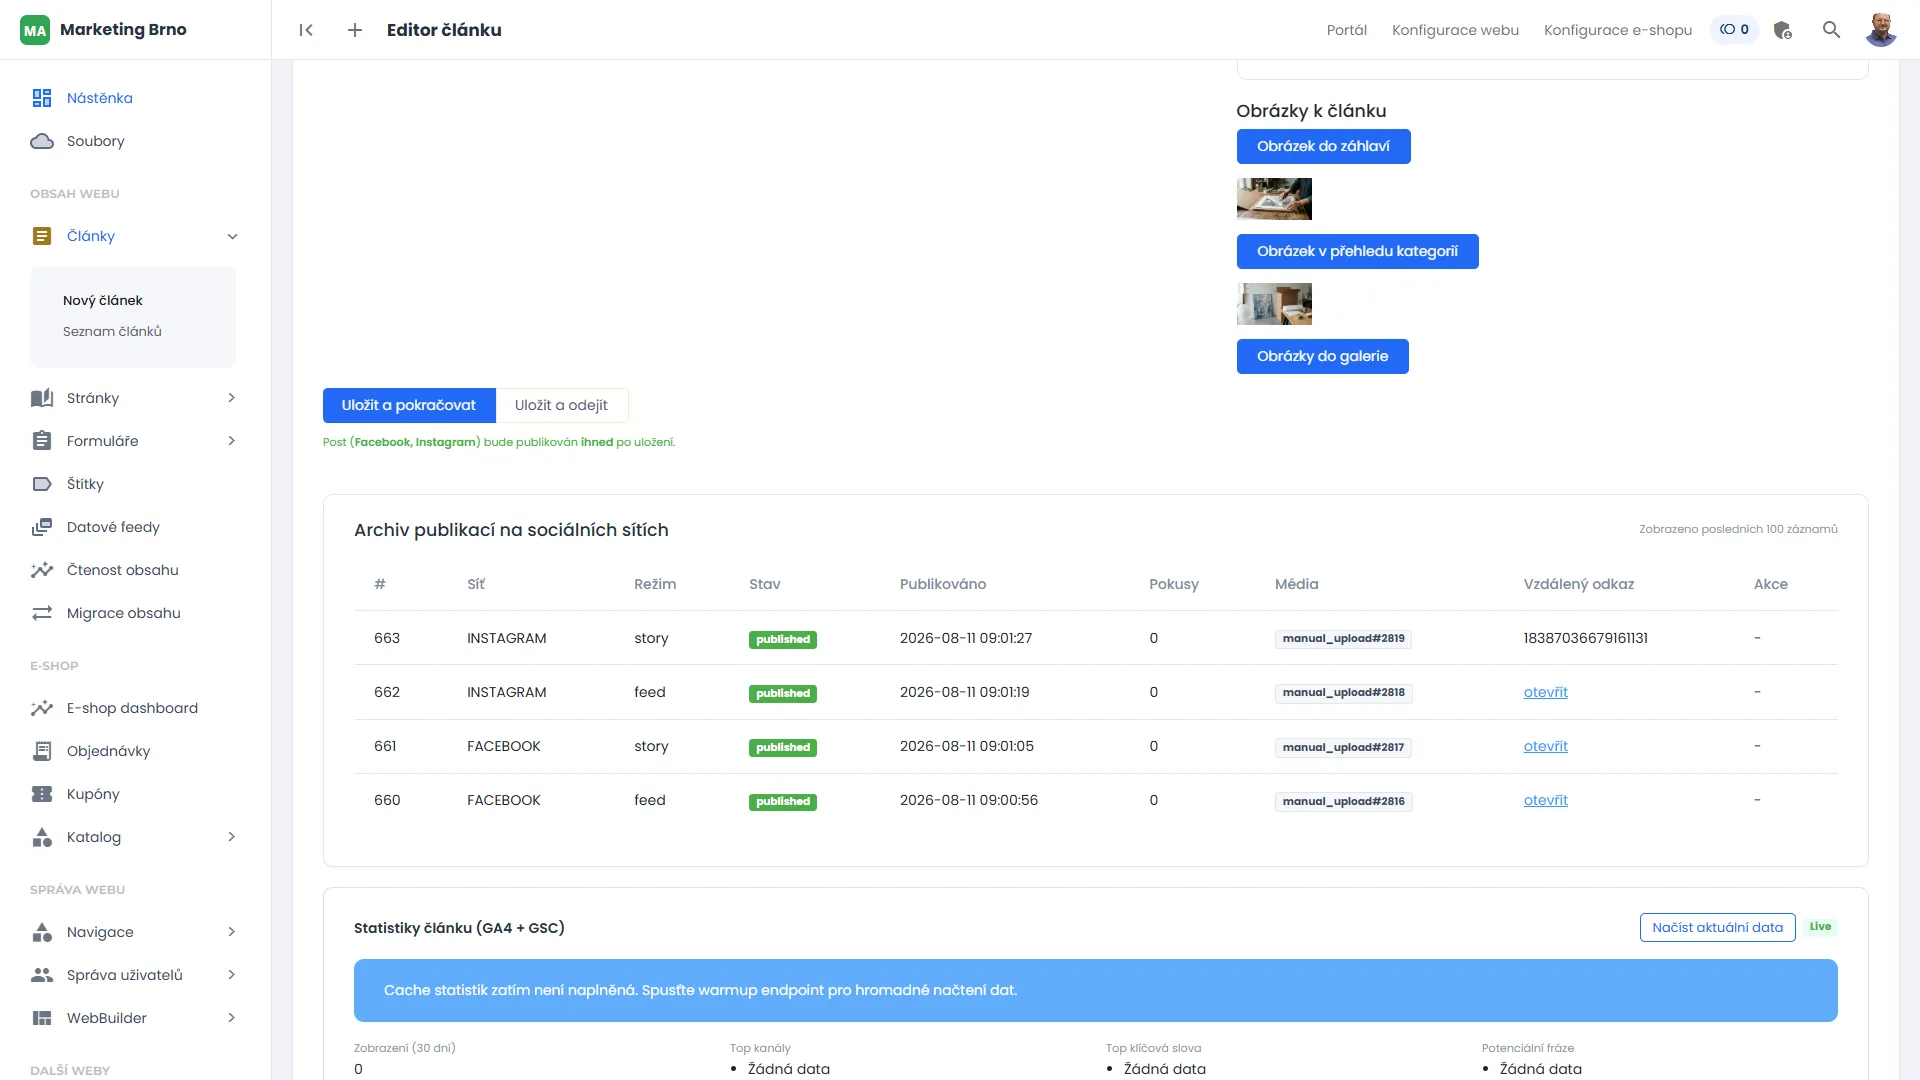The width and height of the screenshot is (1920, 1080).
Task: Click Načíst aktuální data button
Action: [1717, 928]
